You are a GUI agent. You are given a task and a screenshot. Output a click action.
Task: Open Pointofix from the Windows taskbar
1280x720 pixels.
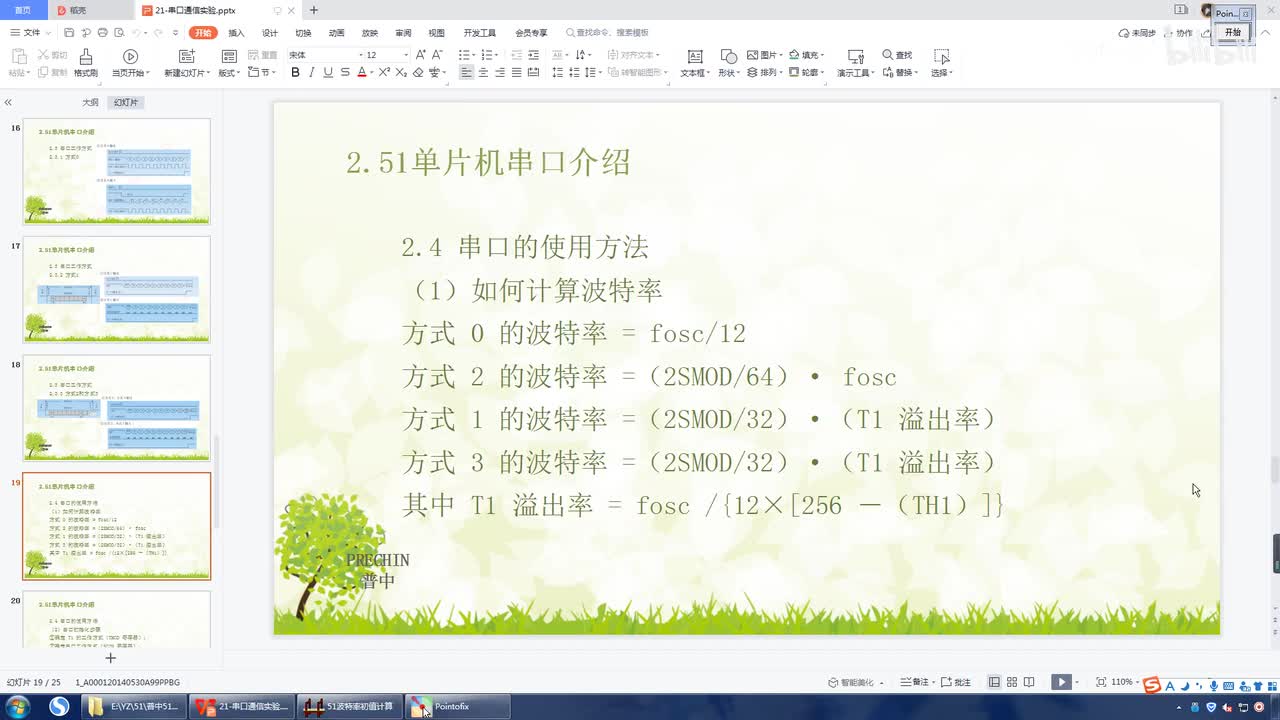point(458,707)
